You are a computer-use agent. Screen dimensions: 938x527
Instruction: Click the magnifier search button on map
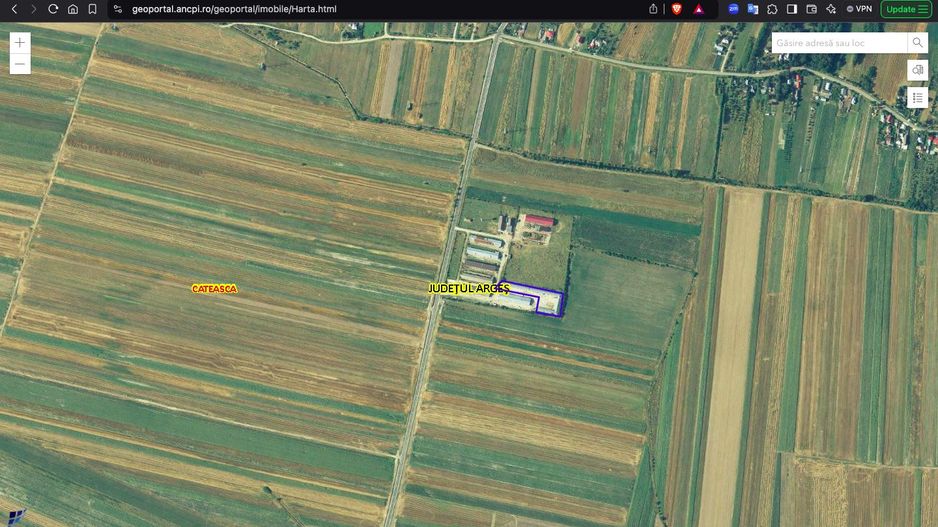coord(917,43)
